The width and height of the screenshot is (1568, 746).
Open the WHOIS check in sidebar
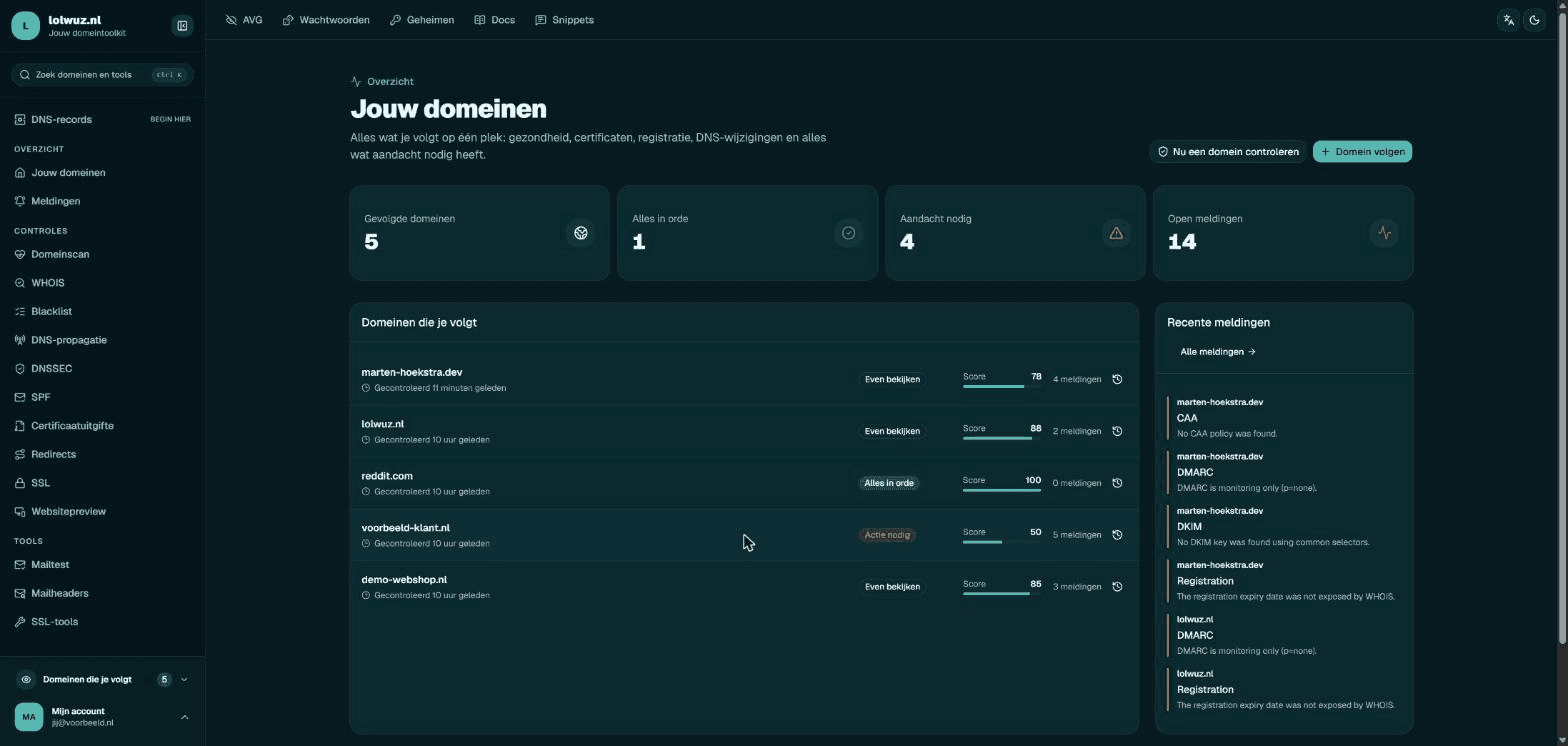tap(102, 283)
